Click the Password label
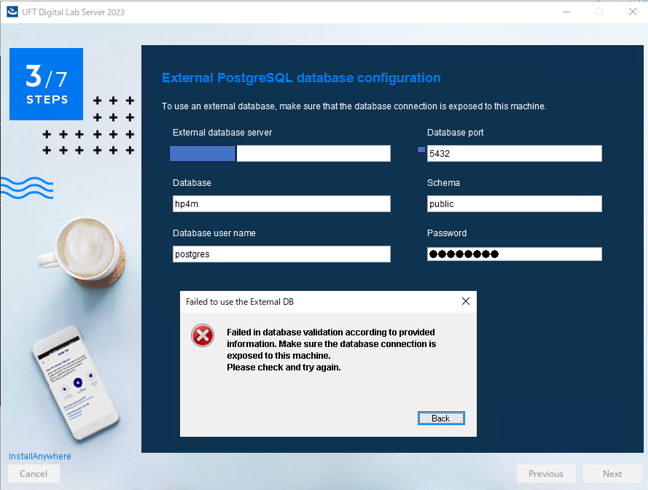Viewport: 648px width, 490px height. [447, 233]
